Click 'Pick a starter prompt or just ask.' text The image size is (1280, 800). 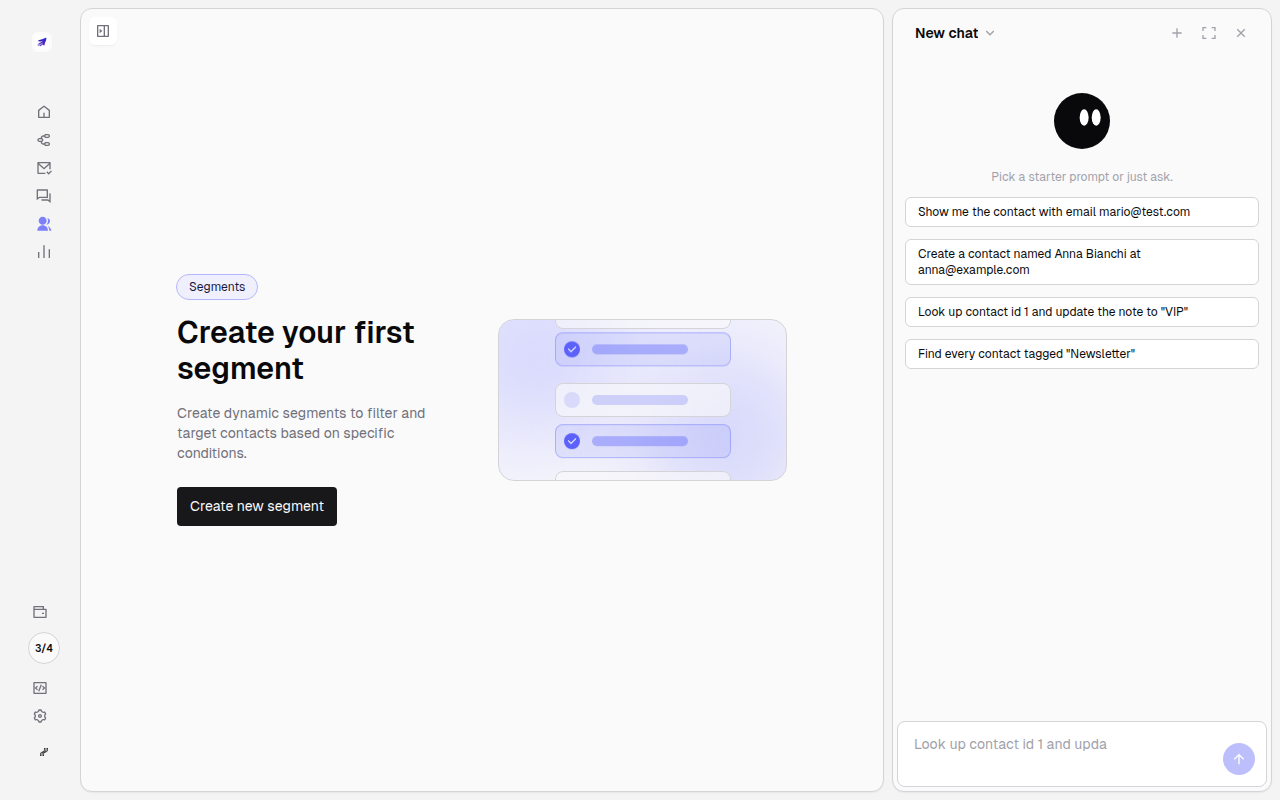1082,177
